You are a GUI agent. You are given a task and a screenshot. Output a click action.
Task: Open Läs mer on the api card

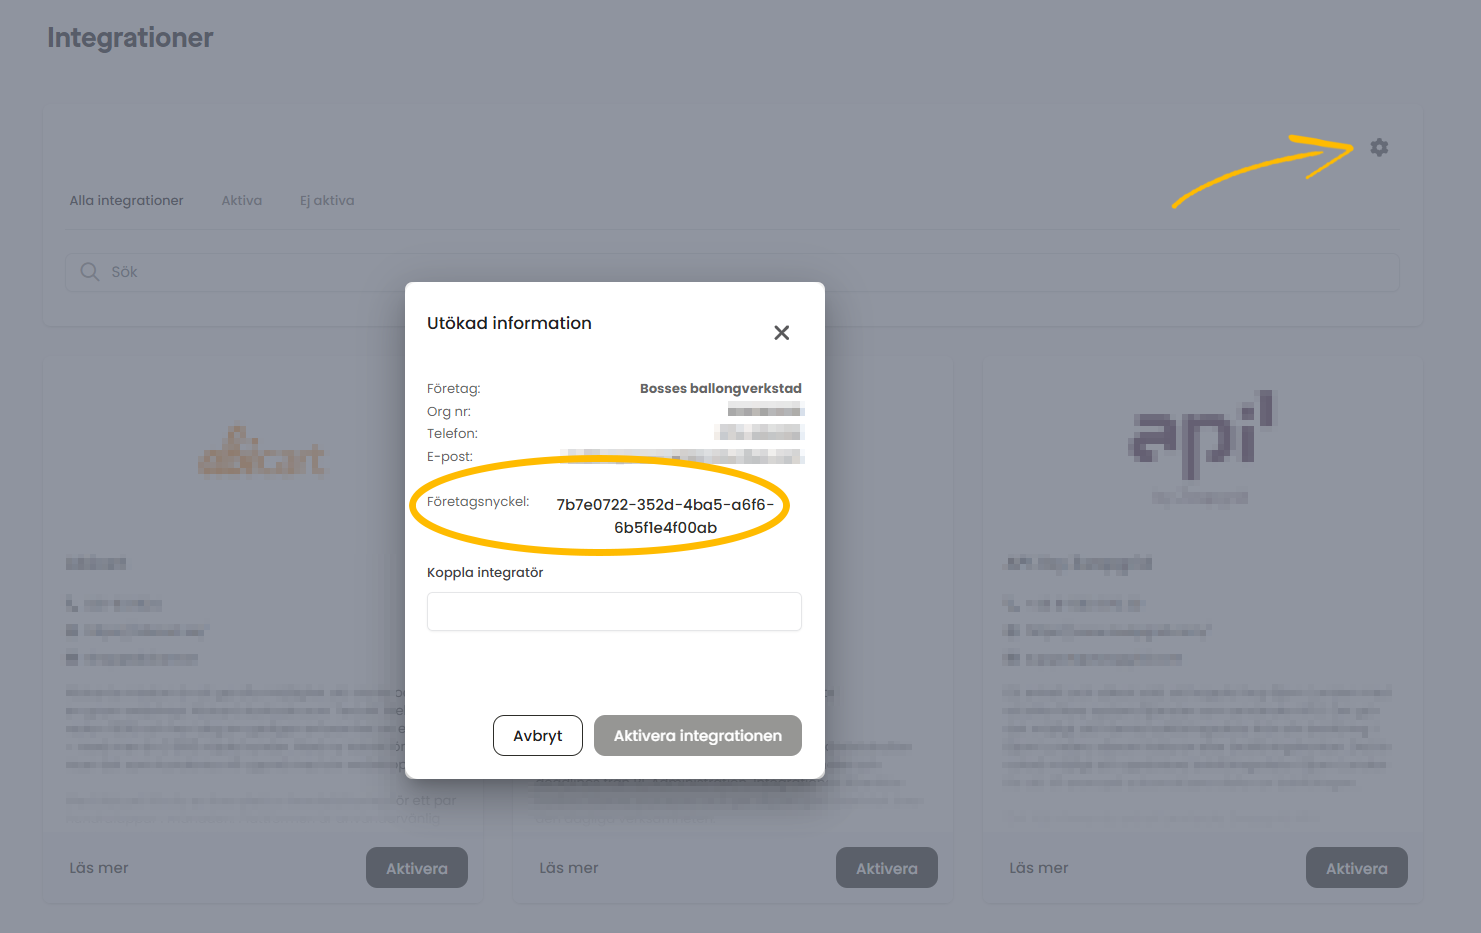pos(1039,868)
